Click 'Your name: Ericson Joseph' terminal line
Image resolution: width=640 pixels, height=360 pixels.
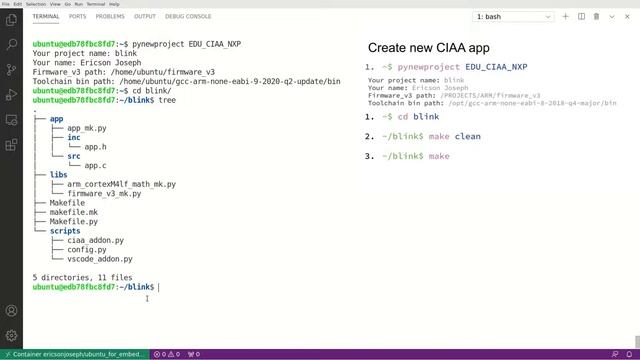coord(87,63)
